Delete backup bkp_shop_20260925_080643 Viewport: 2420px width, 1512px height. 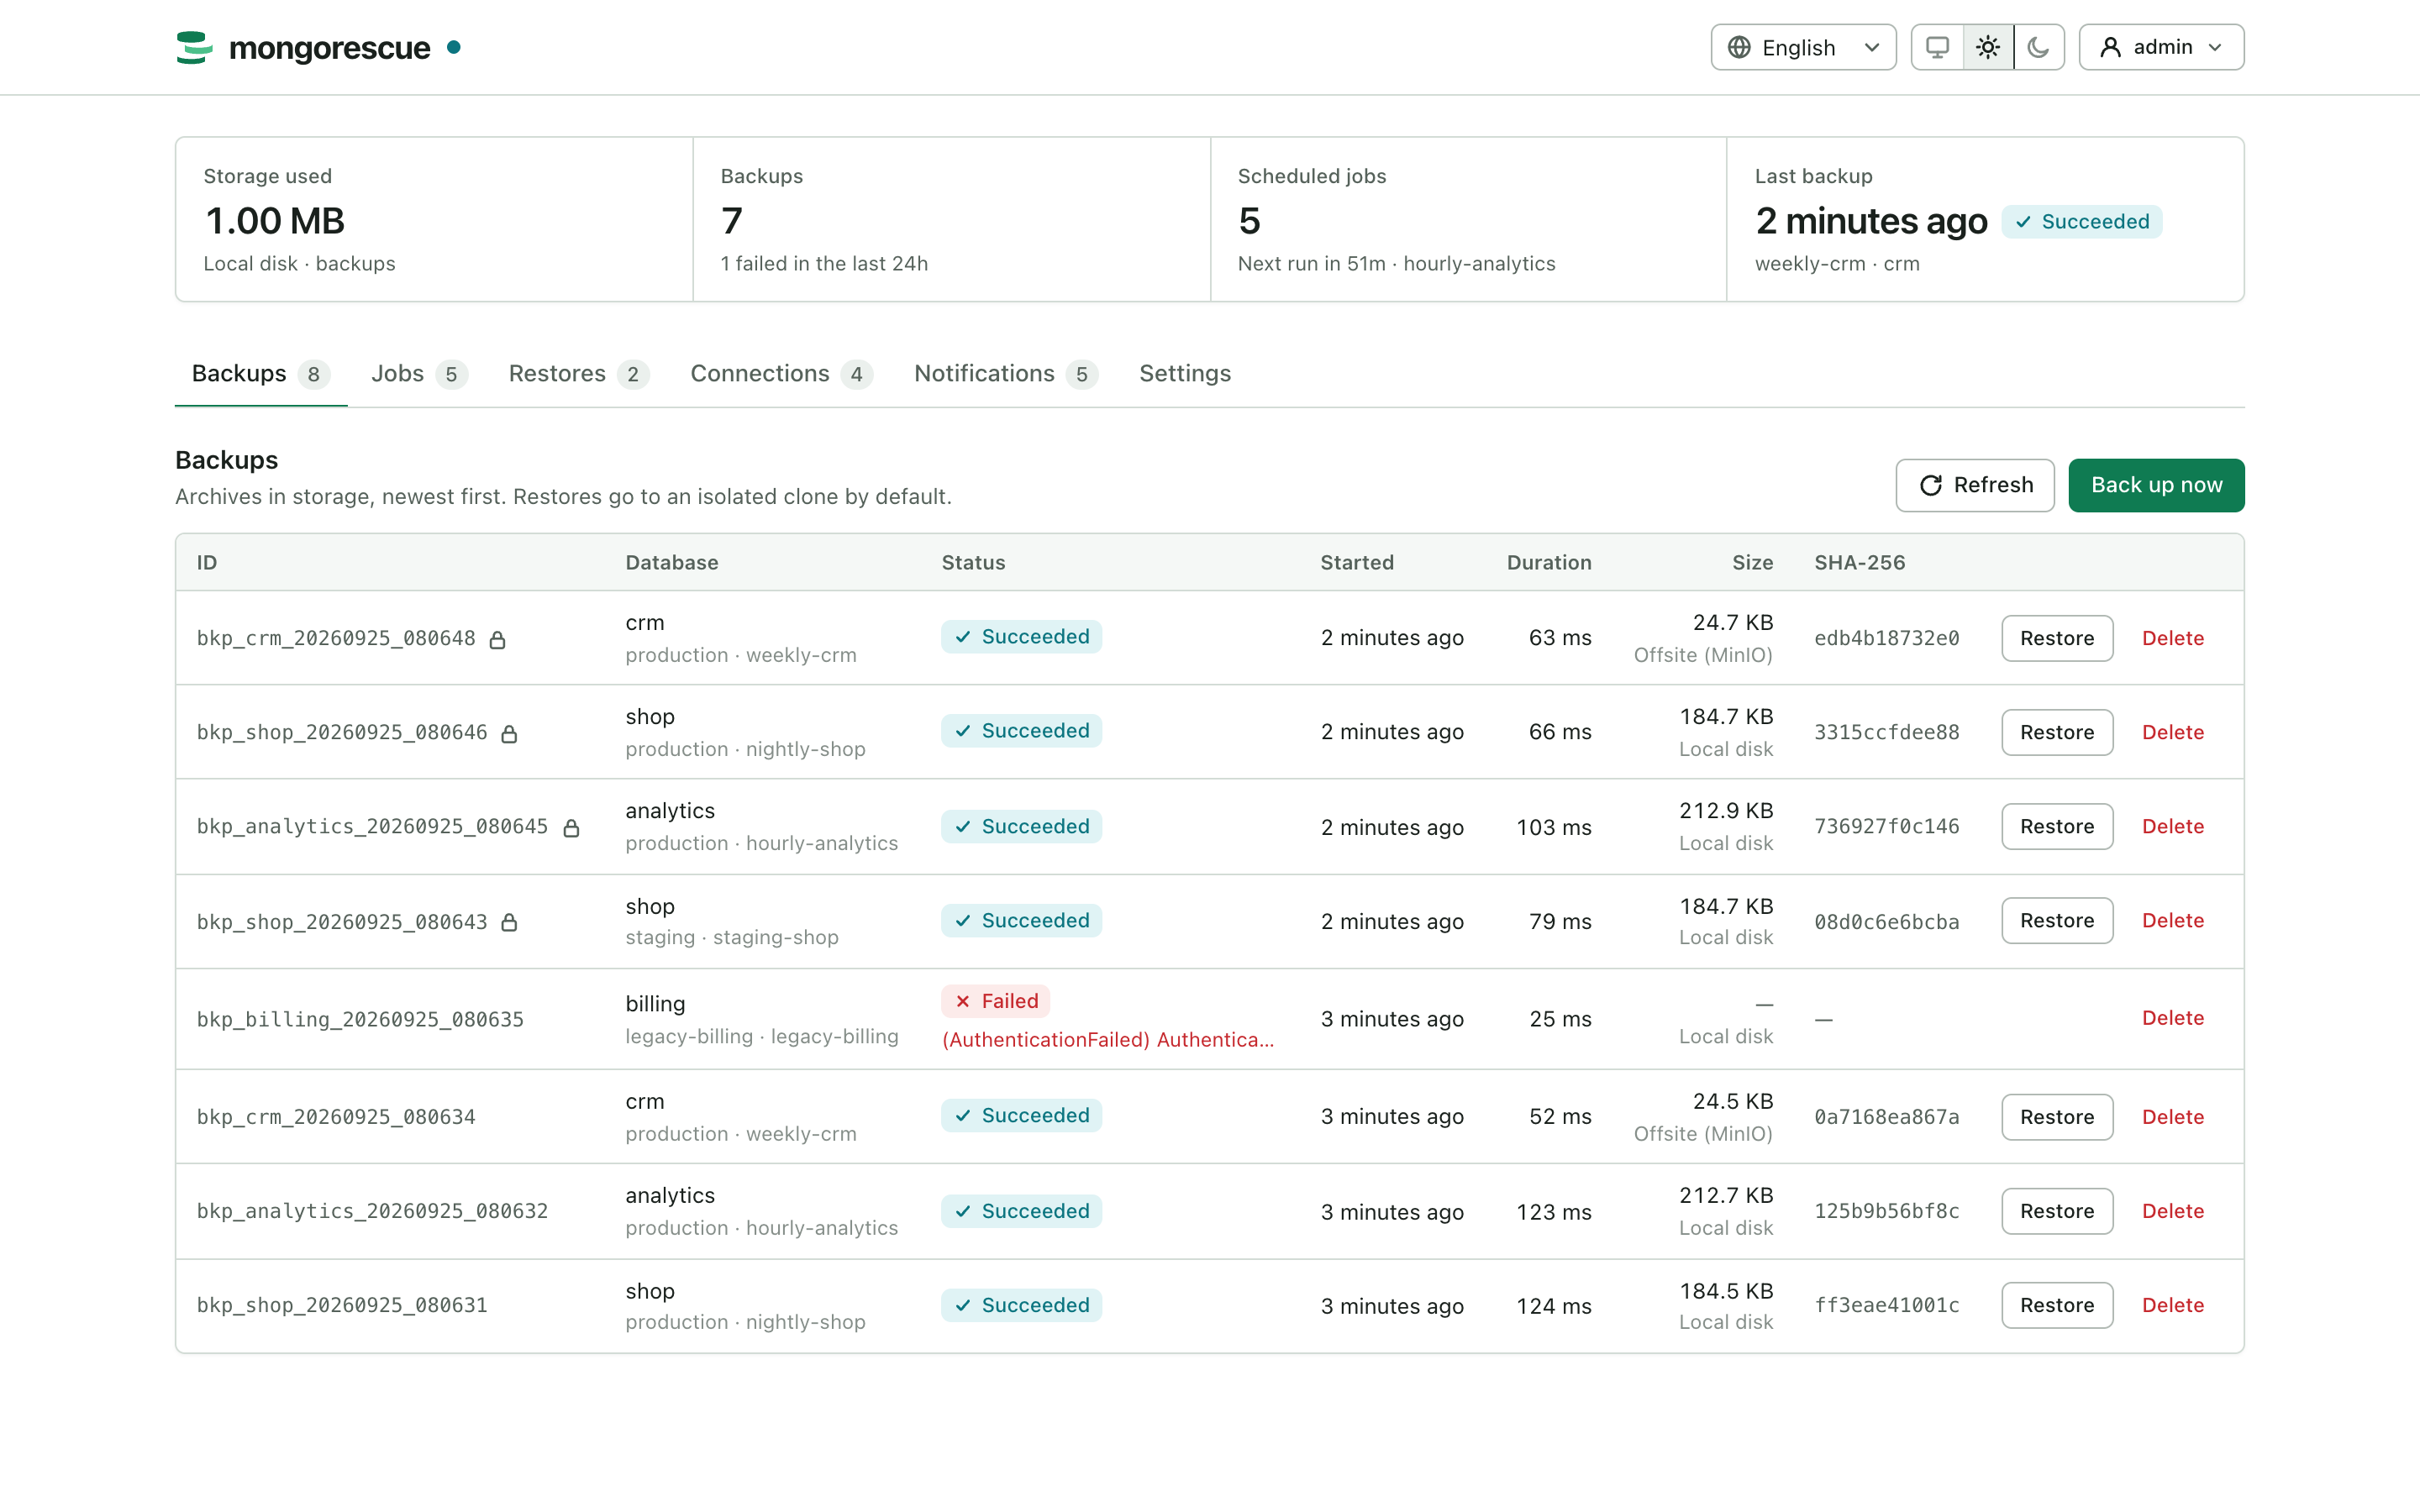2173,920
